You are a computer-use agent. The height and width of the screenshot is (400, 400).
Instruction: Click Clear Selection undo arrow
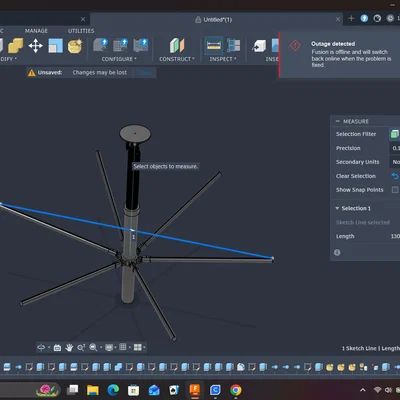(395, 176)
